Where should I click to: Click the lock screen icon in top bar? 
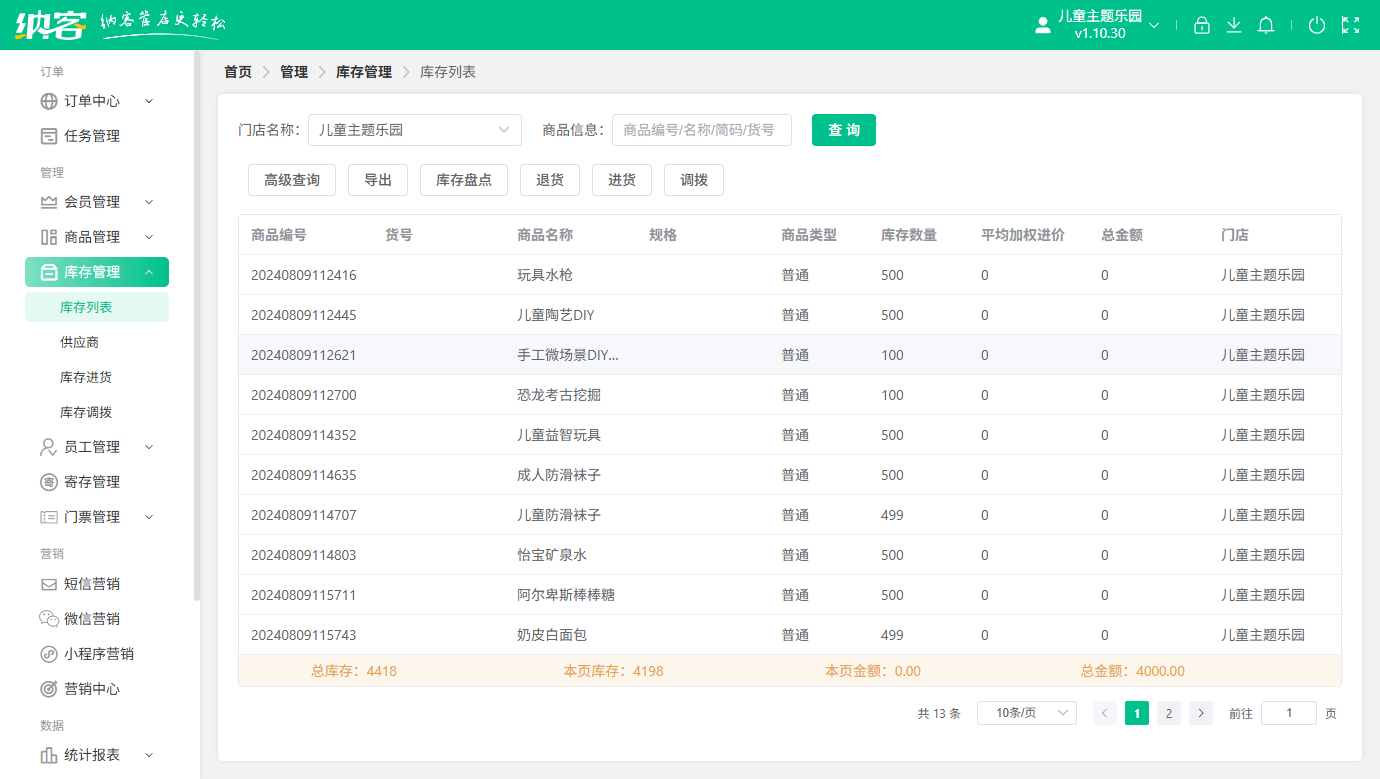tap(1202, 24)
